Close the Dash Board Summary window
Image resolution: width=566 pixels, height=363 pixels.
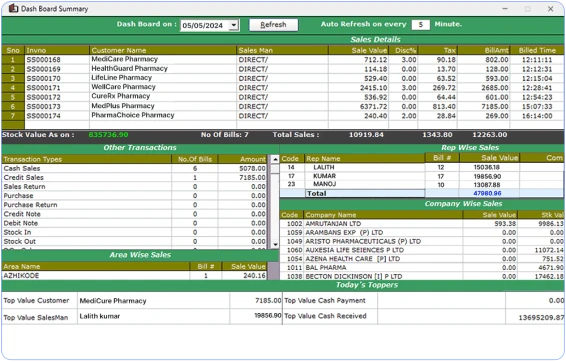click(550, 9)
